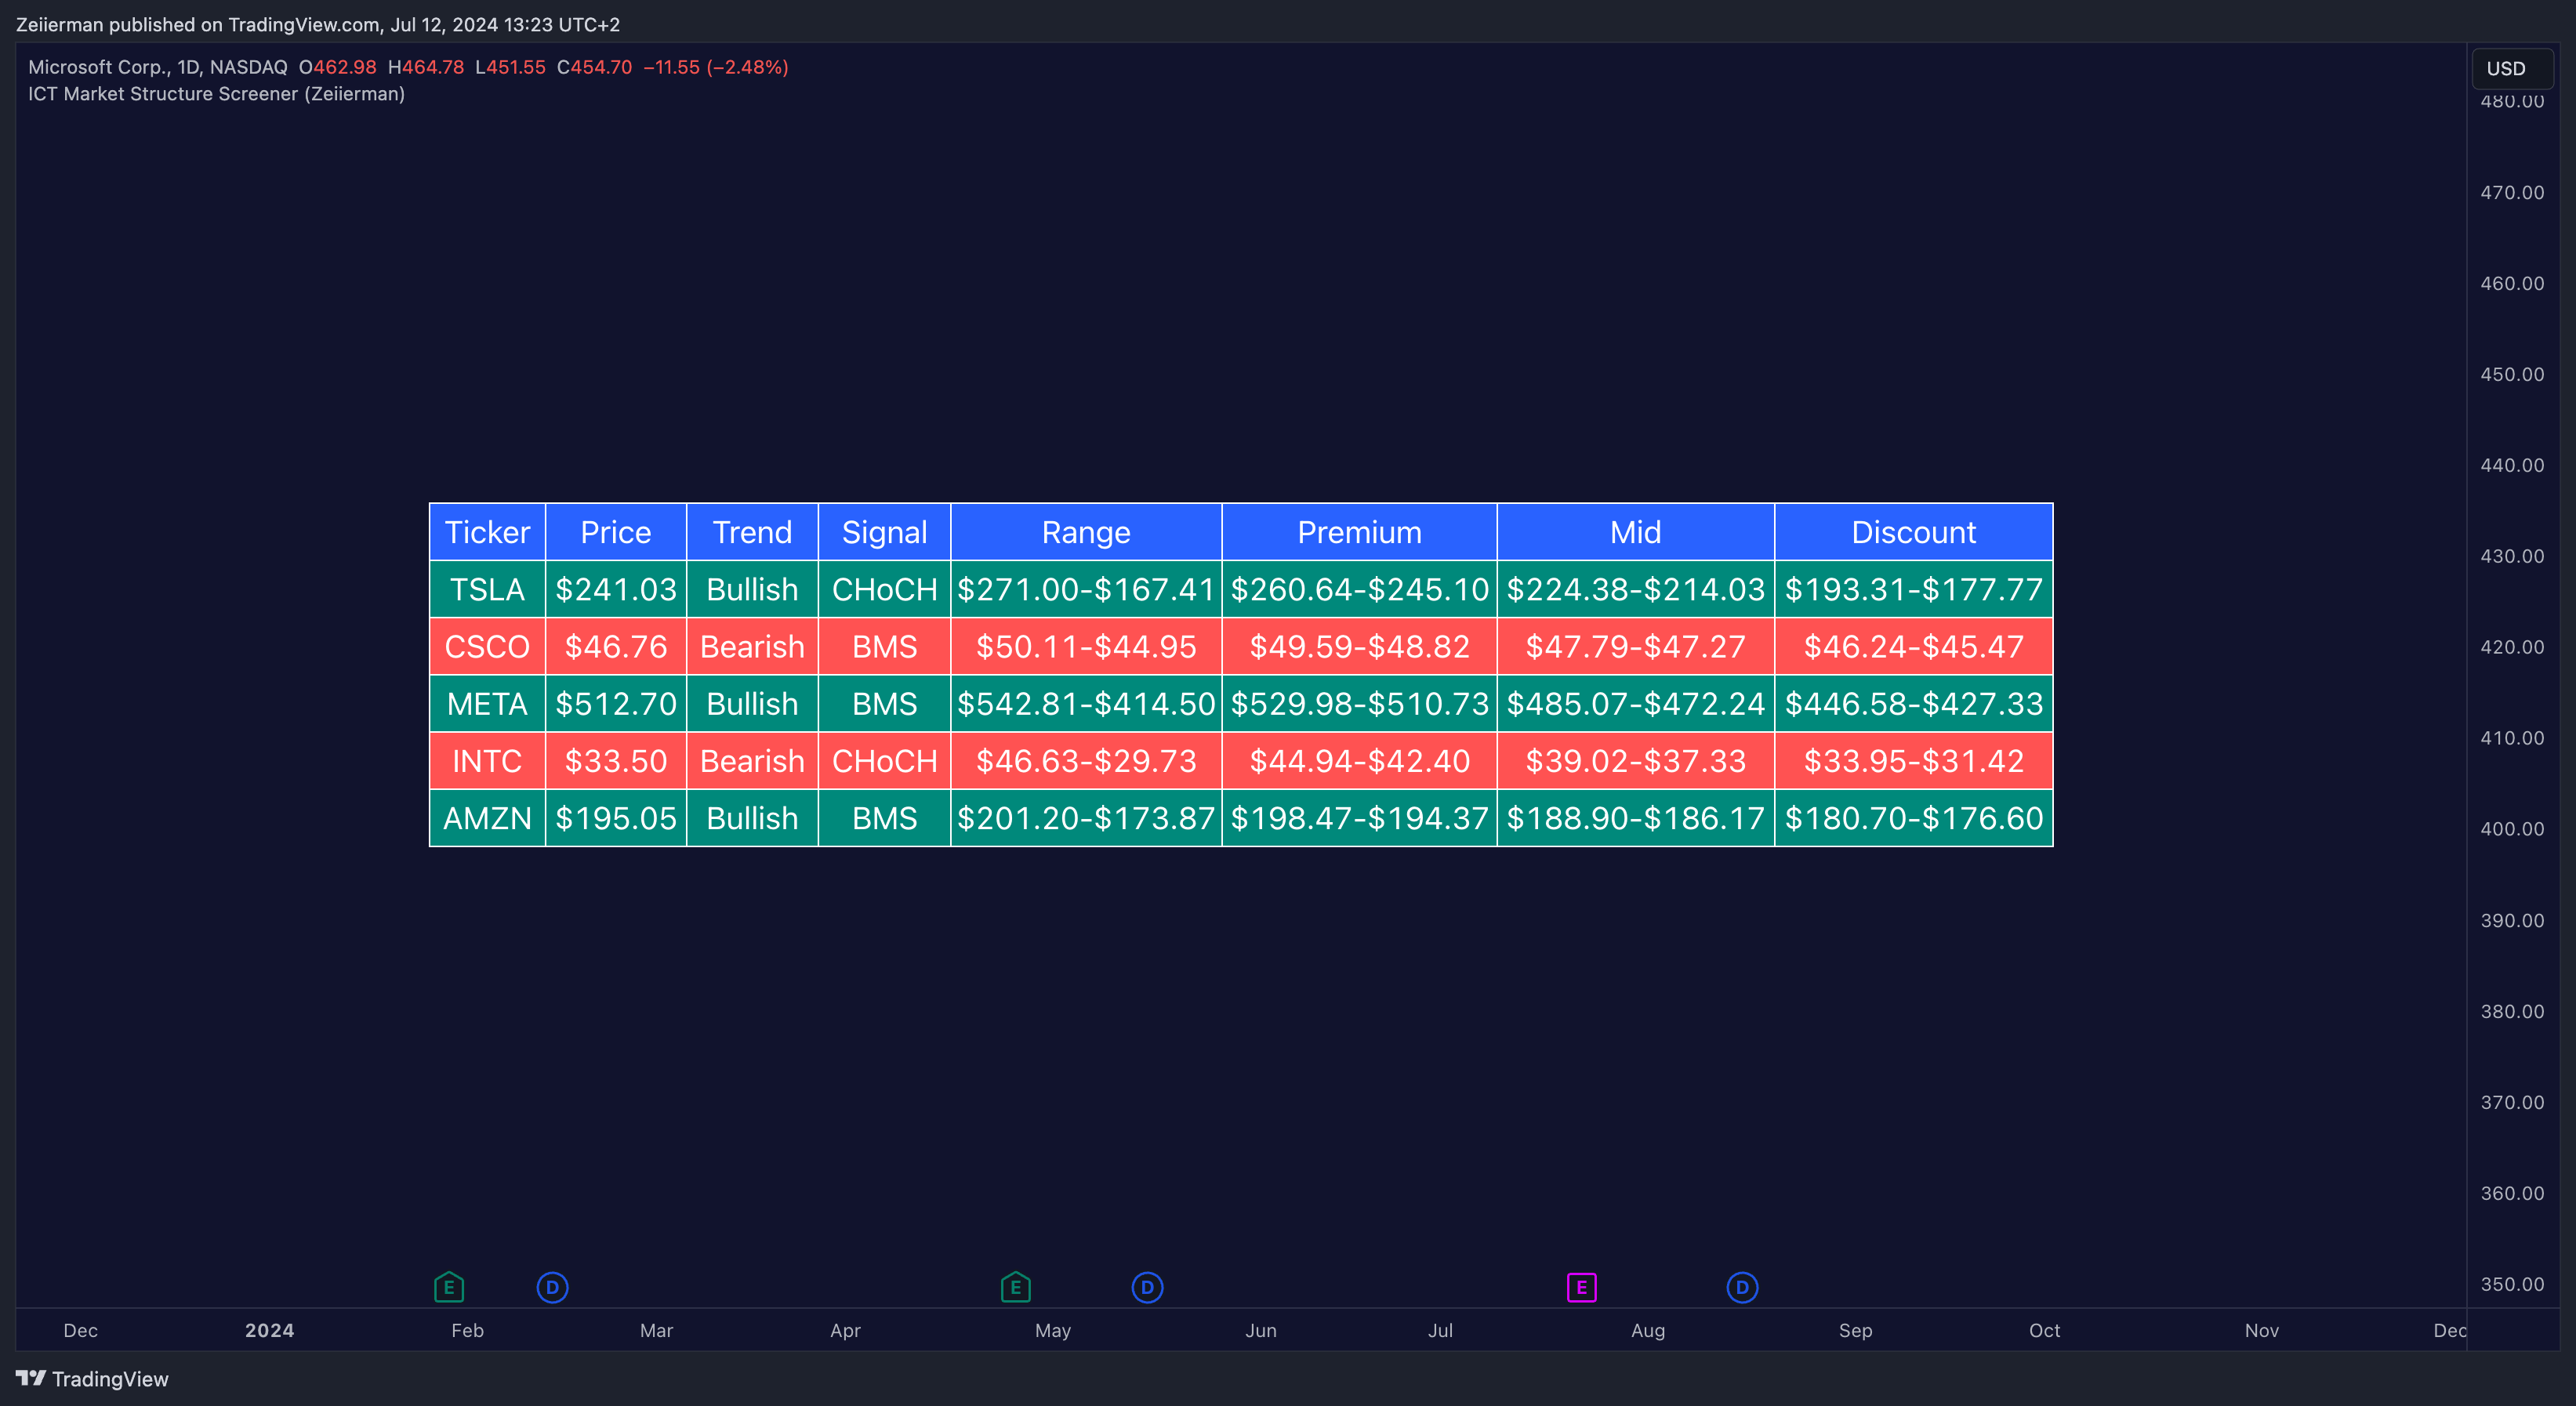Click the 2024 label on time axis
Viewport: 2576px width, 1406px height.
pos(269,1330)
